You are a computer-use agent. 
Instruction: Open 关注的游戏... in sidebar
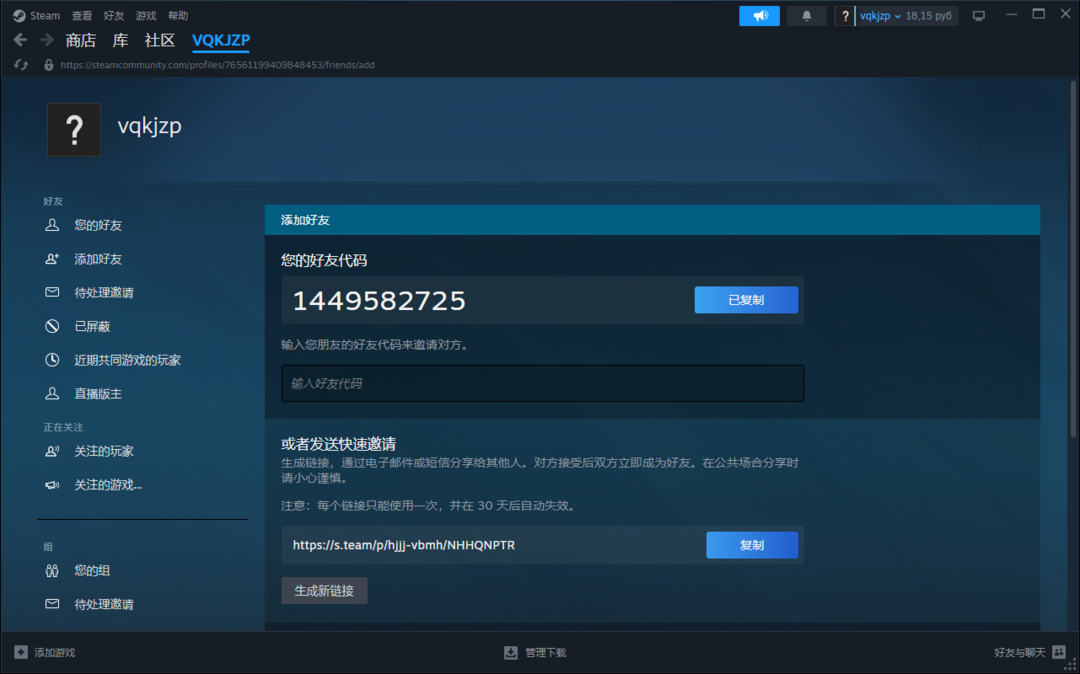108,485
